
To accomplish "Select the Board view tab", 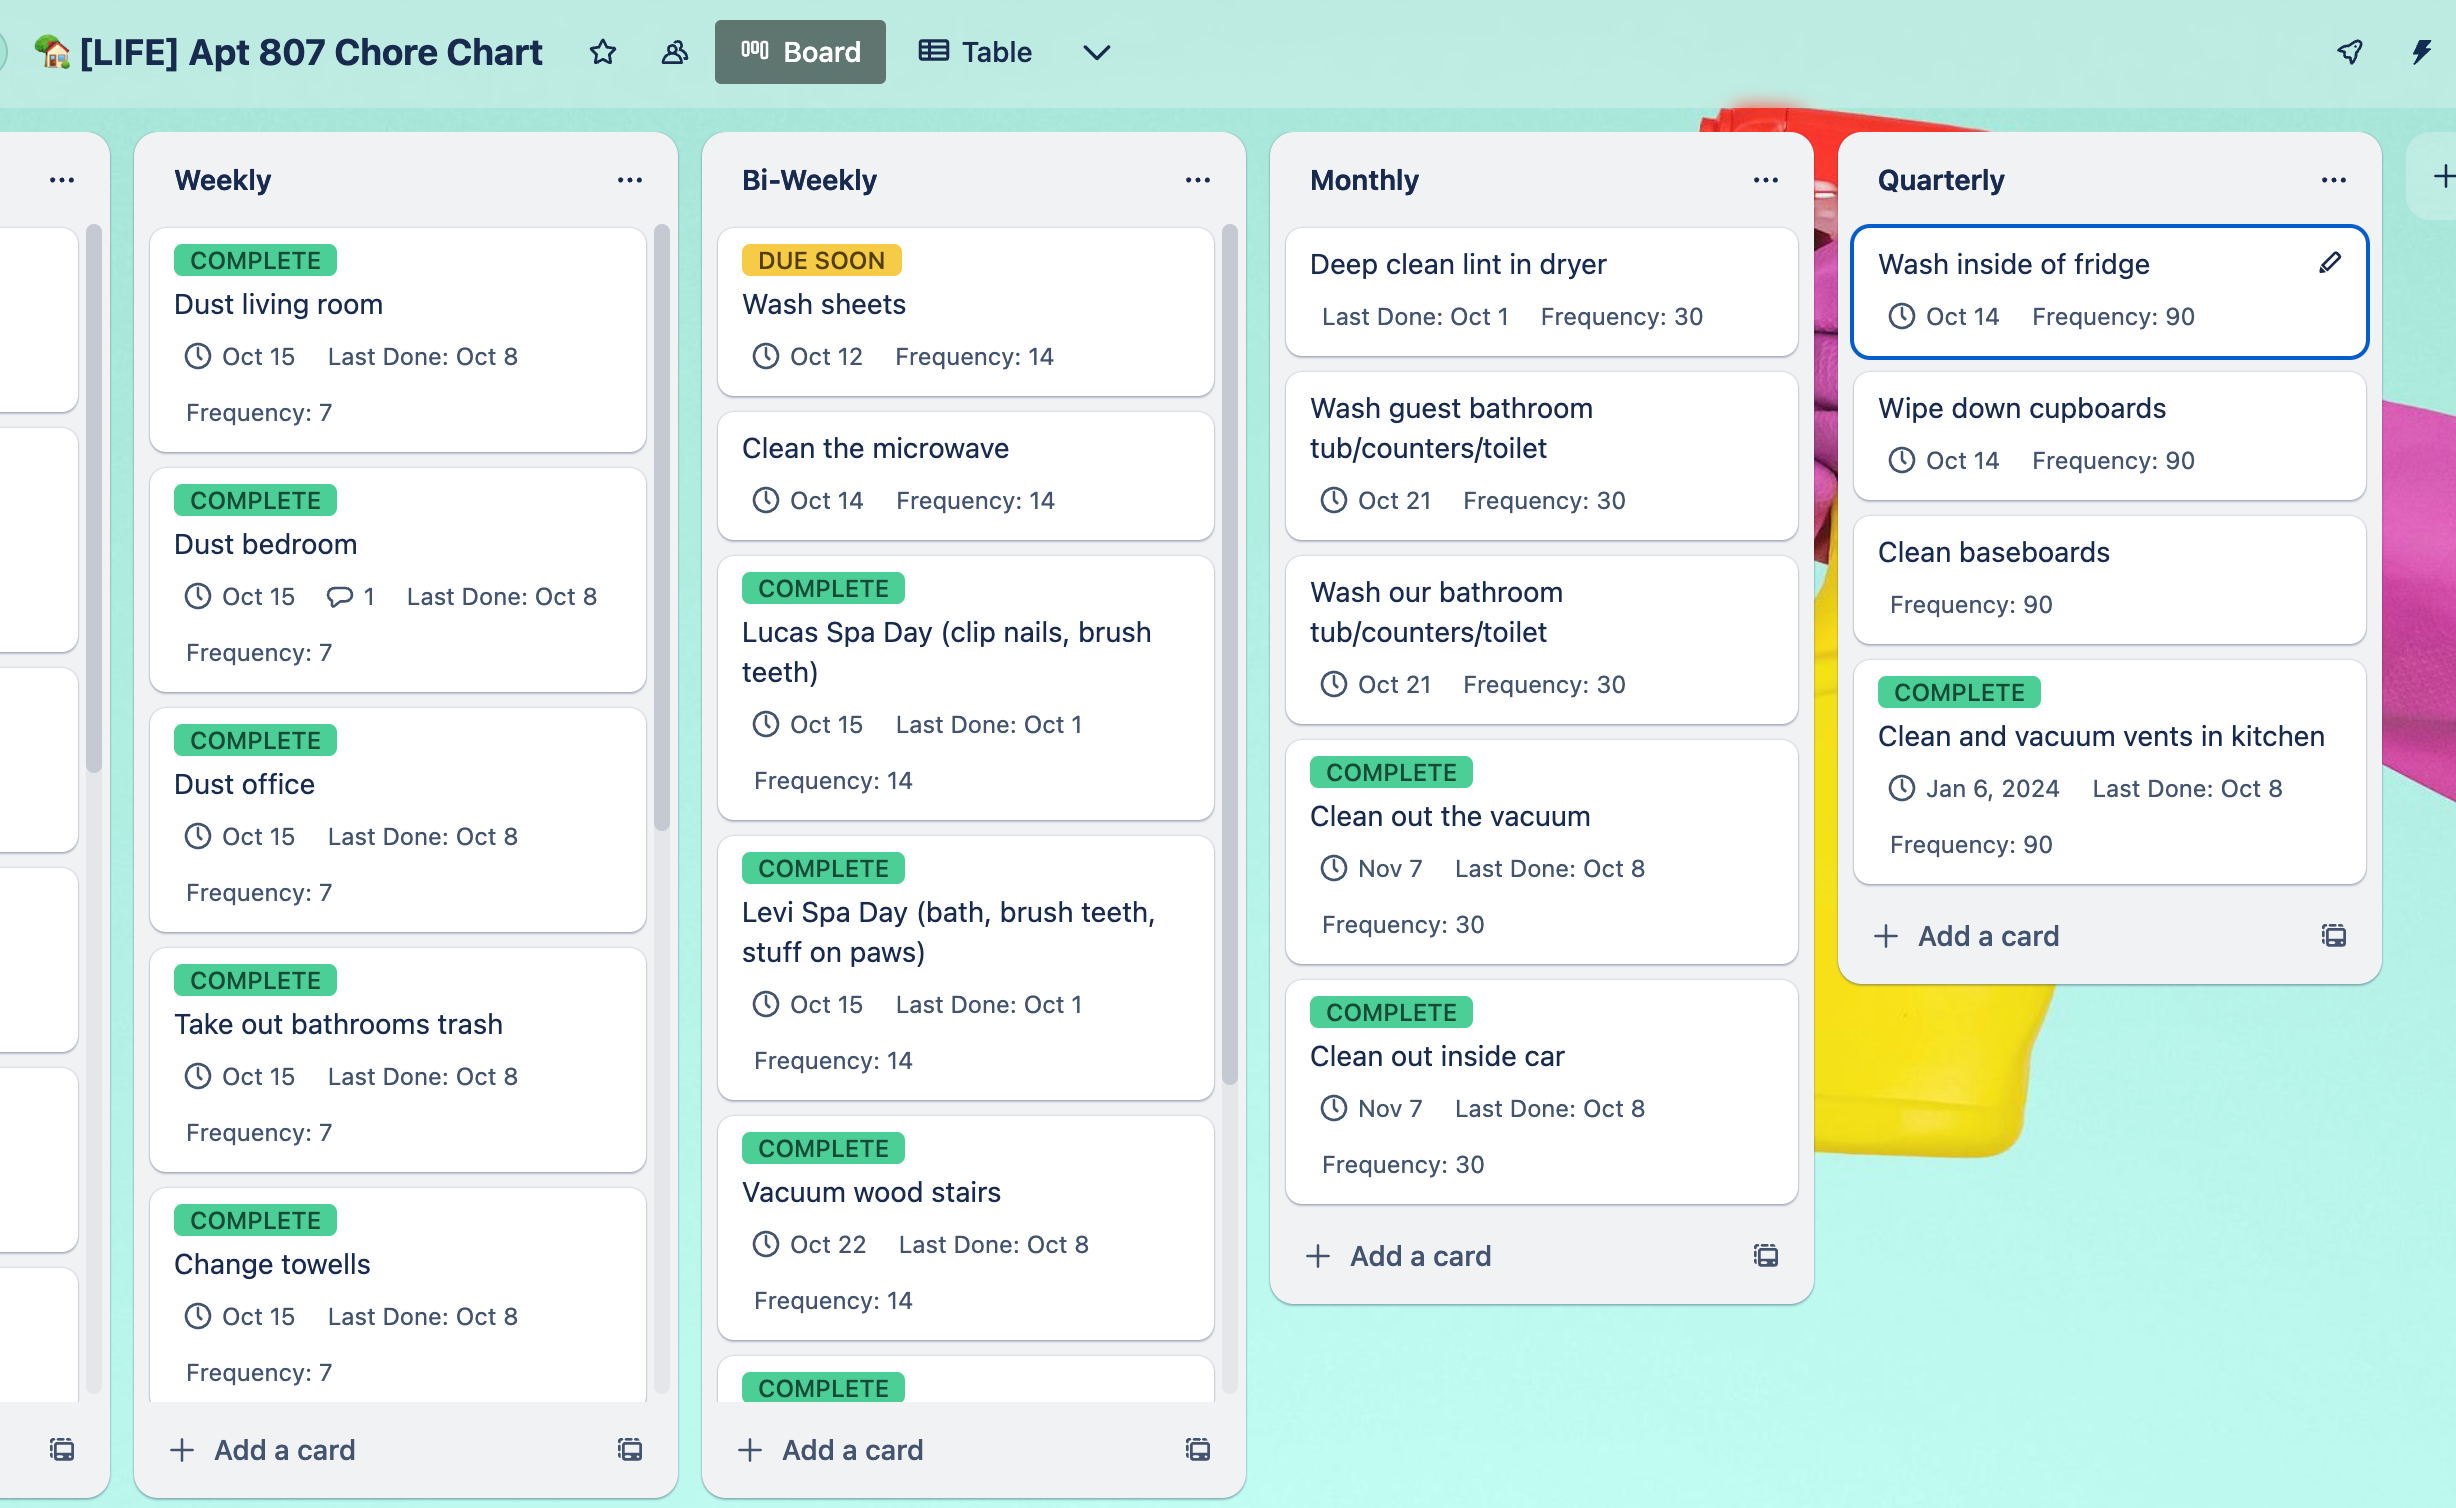I will click(800, 52).
